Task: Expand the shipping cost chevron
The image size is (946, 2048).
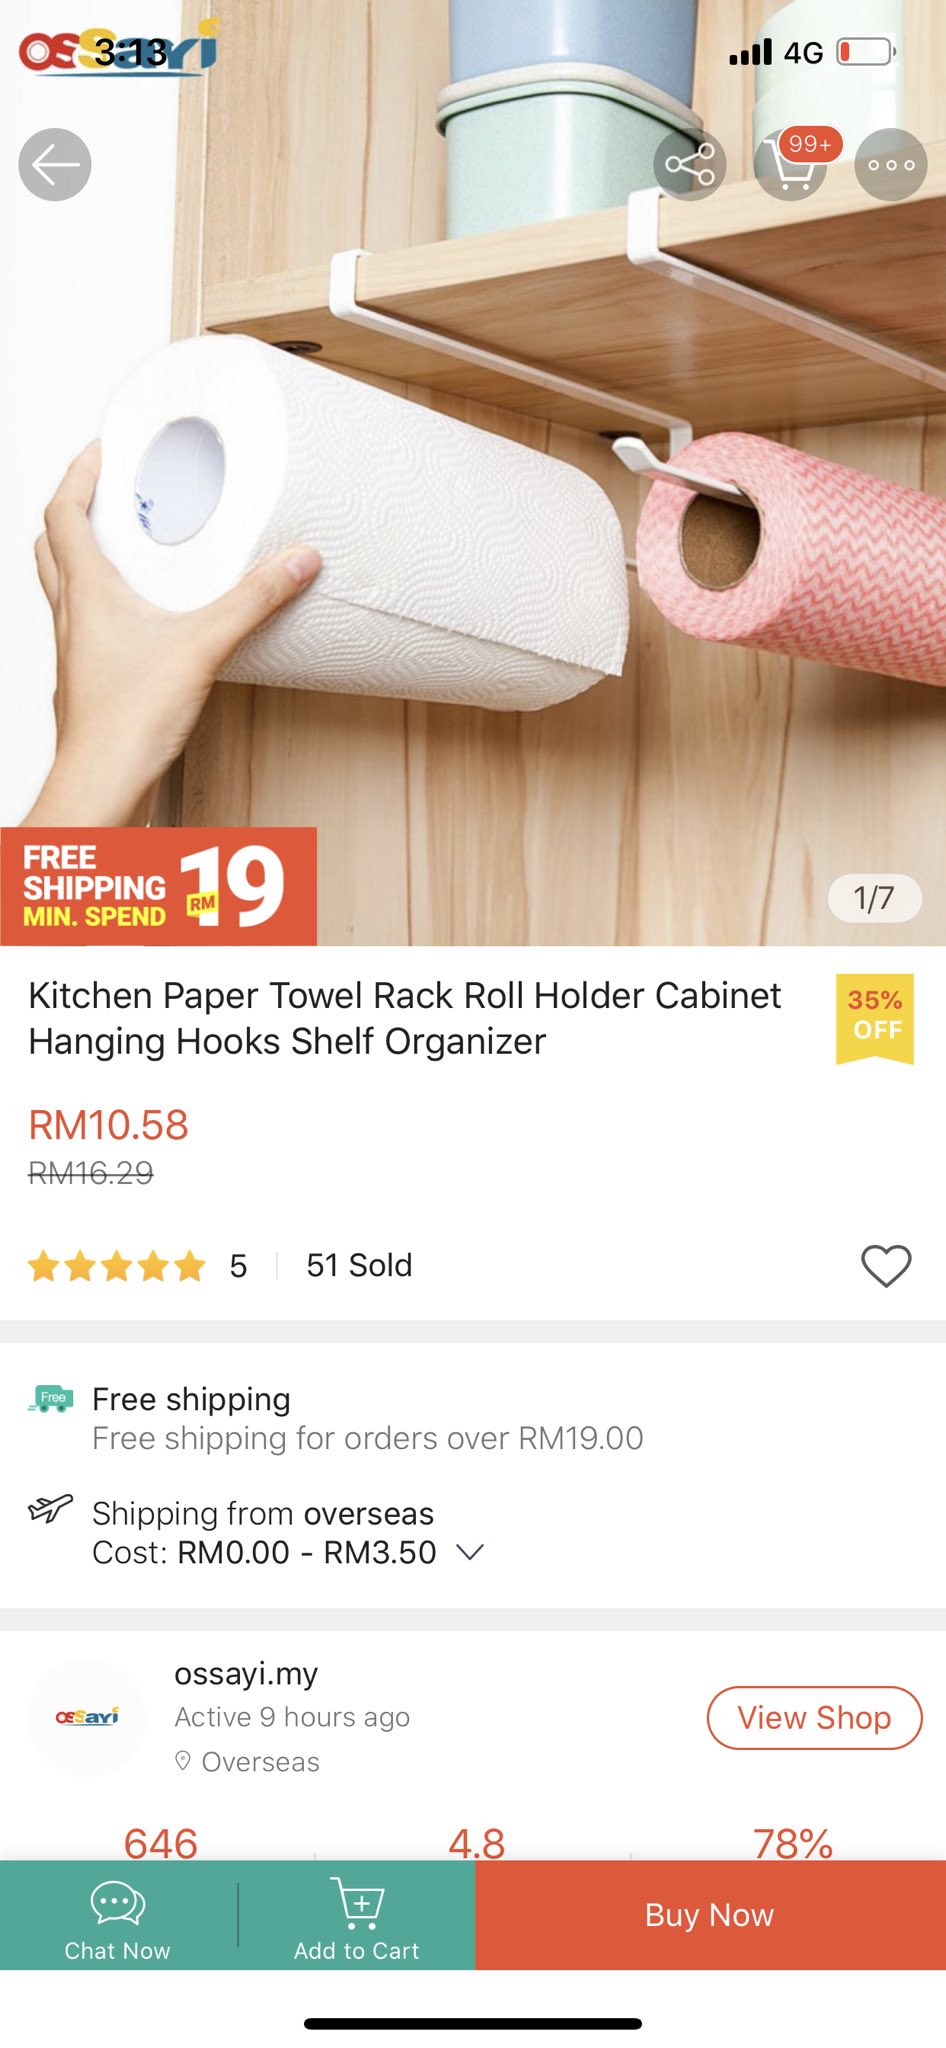Action: tap(470, 1552)
